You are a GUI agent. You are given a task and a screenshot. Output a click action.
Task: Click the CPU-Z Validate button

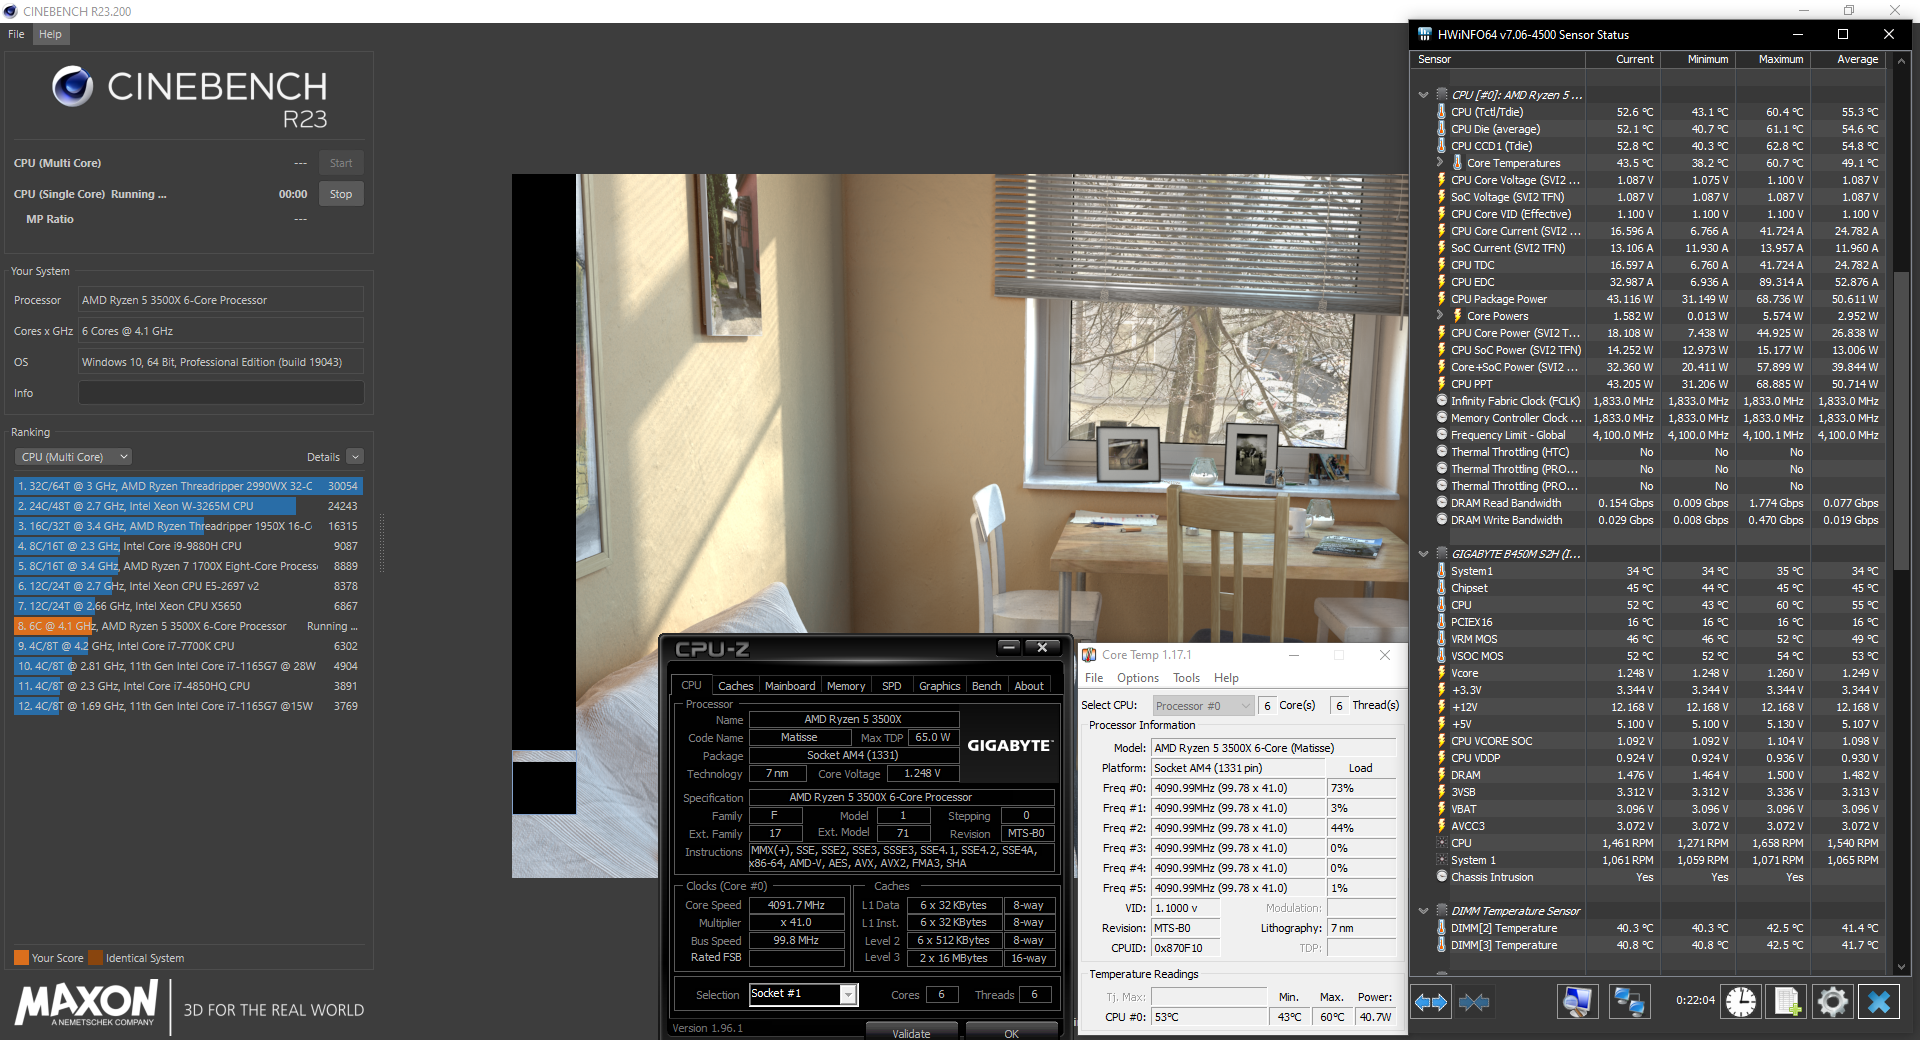(911, 1033)
